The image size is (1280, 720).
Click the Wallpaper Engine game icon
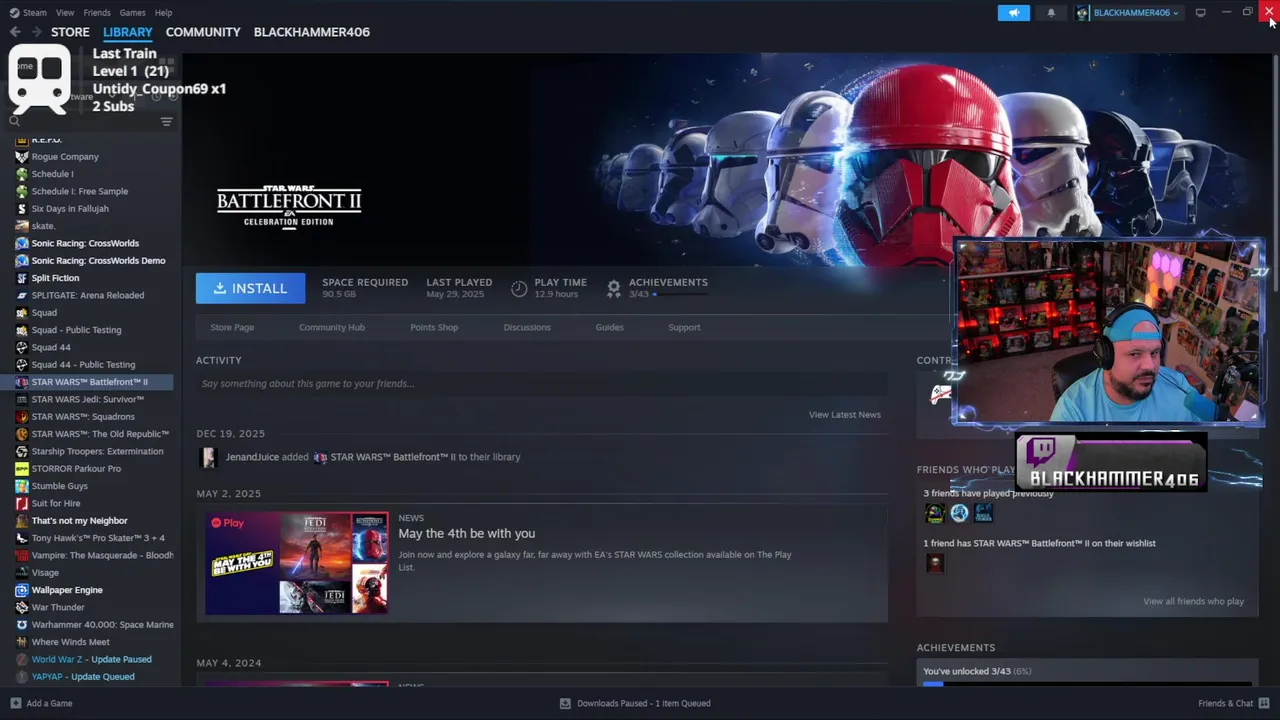pos(22,590)
